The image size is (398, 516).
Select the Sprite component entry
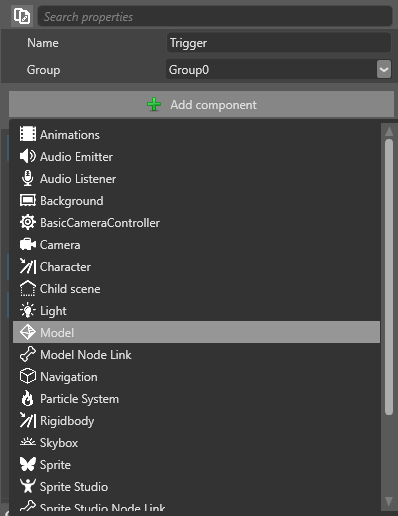point(196,465)
